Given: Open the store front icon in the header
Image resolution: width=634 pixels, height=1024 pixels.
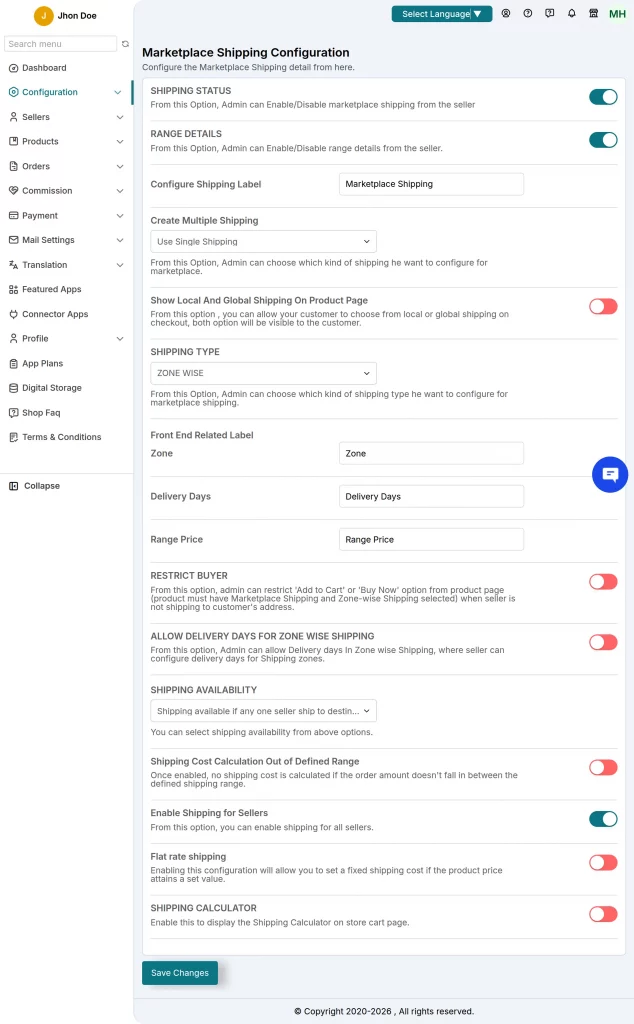Looking at the screenshot, I should click(594, 13).
